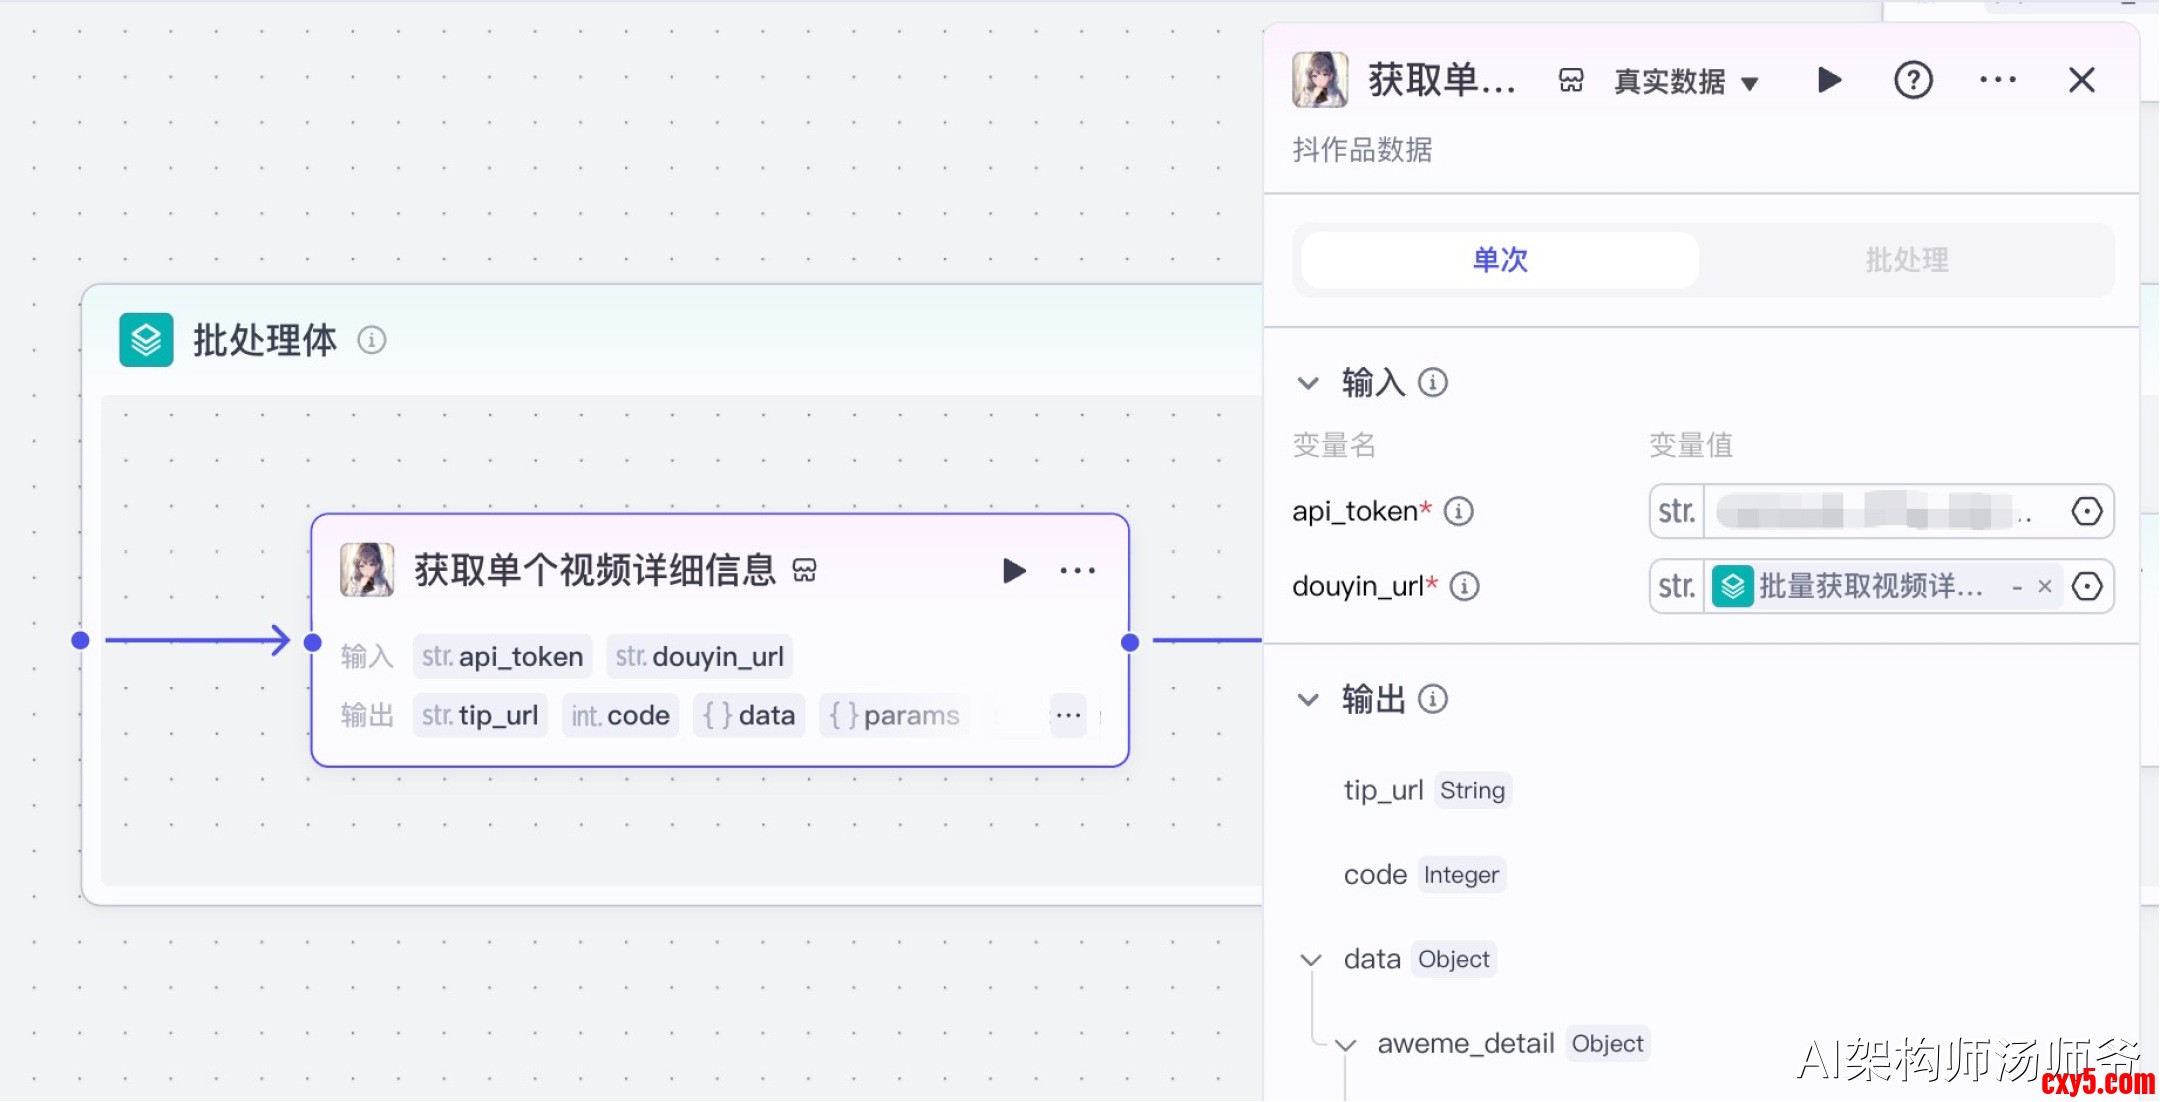Collapse aweme_detail Object tree node
This screenshot has height=1102, width=2160.
[x=1346, y=1045]
